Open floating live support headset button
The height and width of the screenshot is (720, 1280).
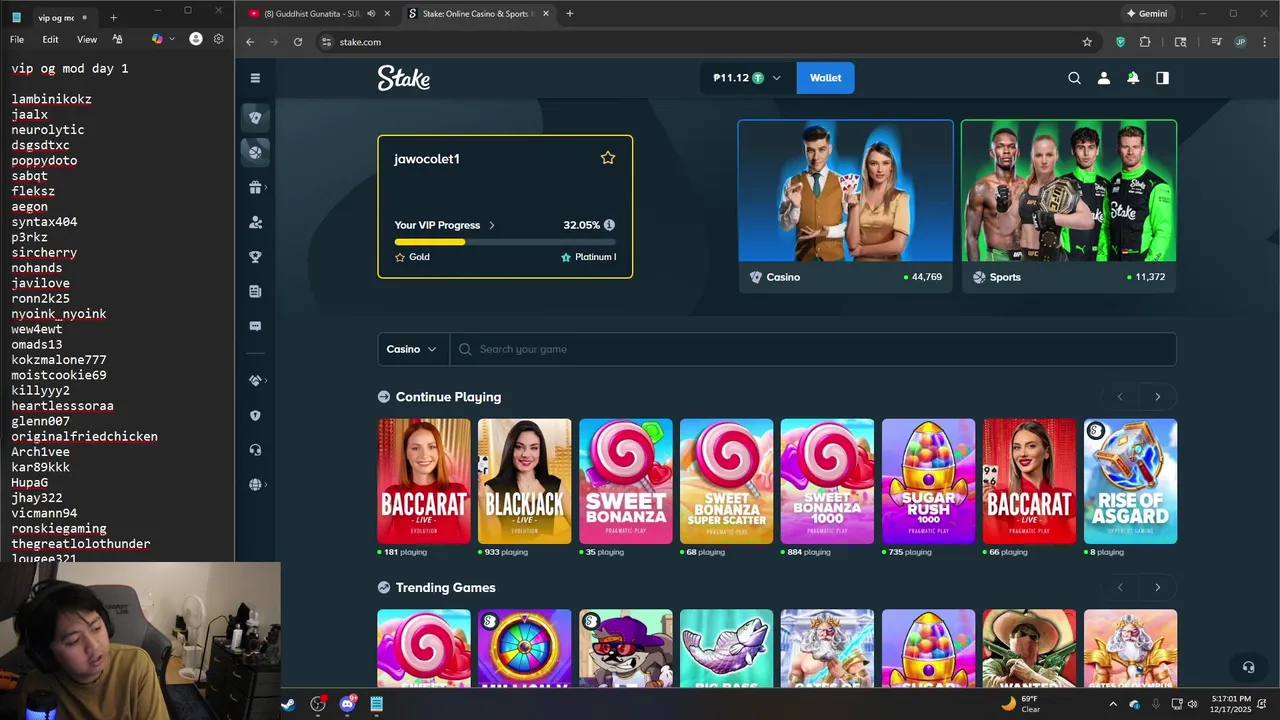pos(1248,667)
